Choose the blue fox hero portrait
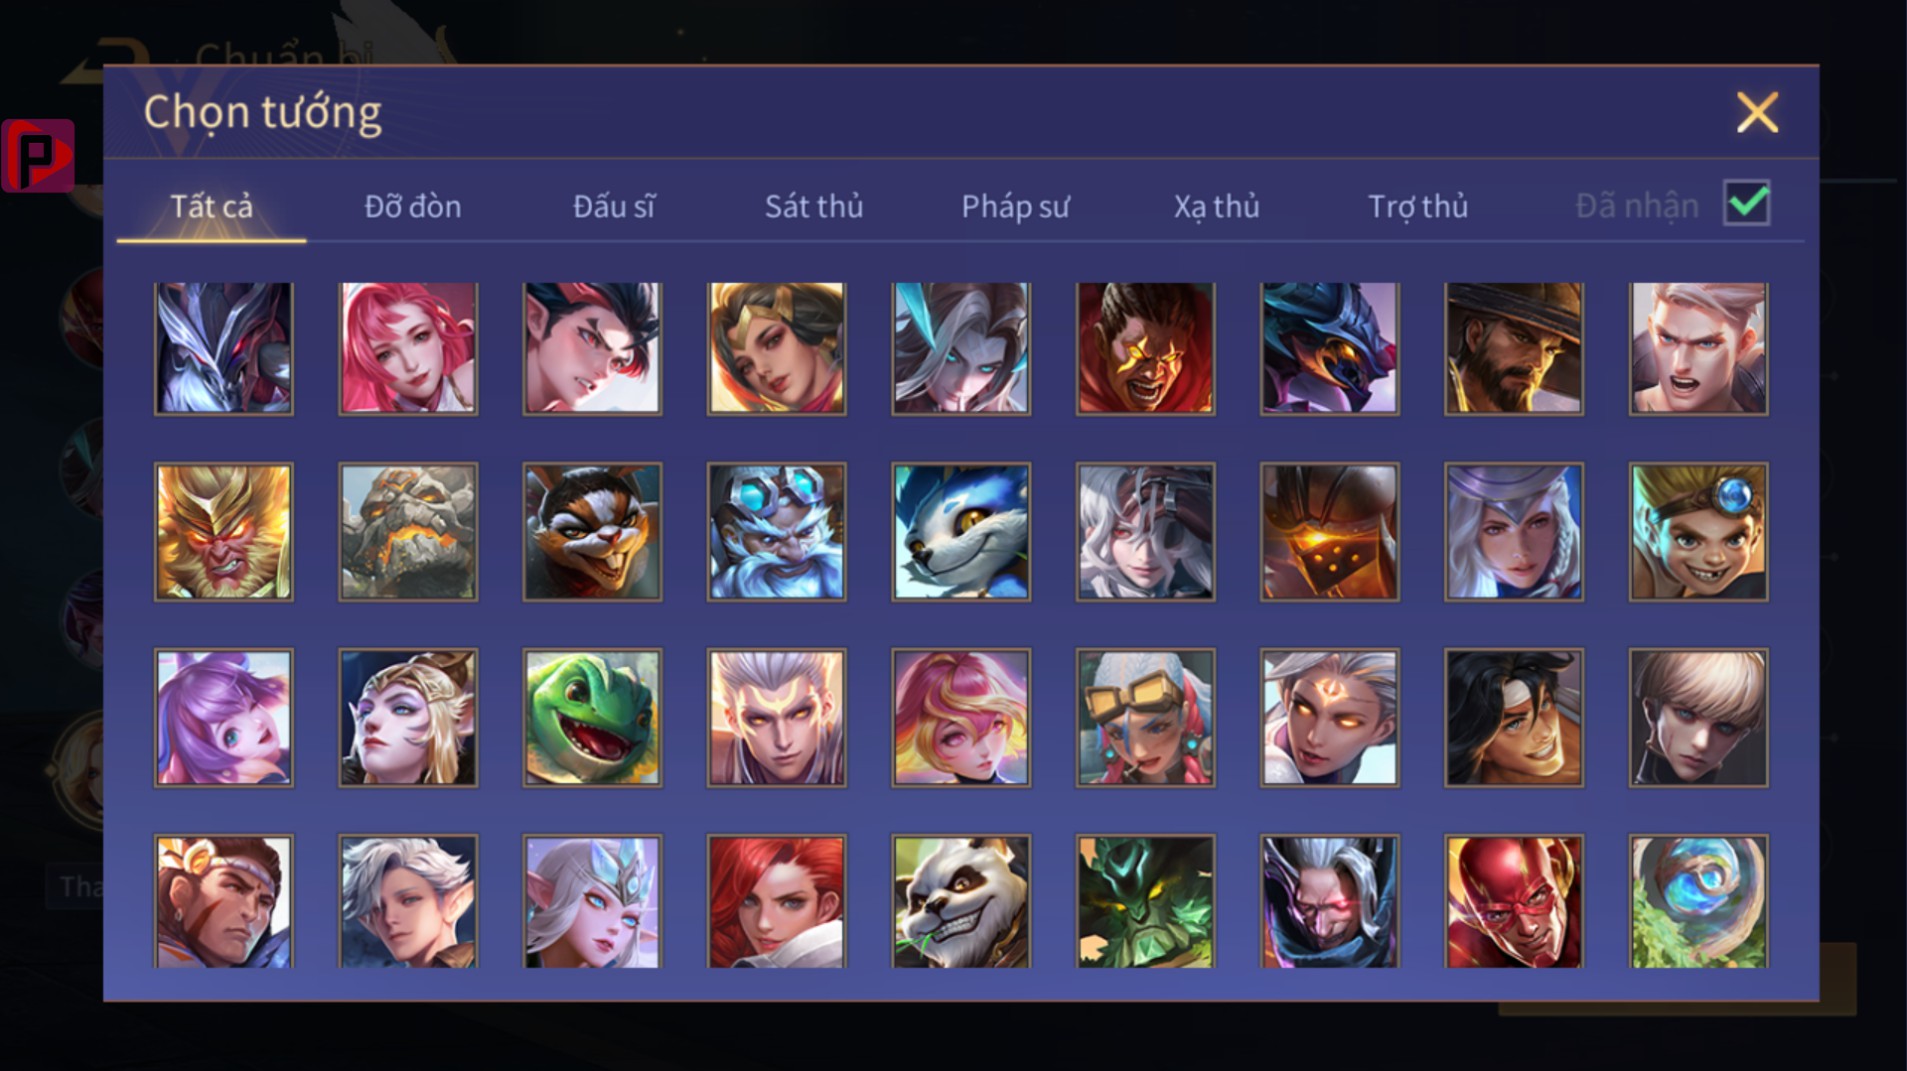The height and width of the screenshot is (1071, 1907). coord(961,532)
